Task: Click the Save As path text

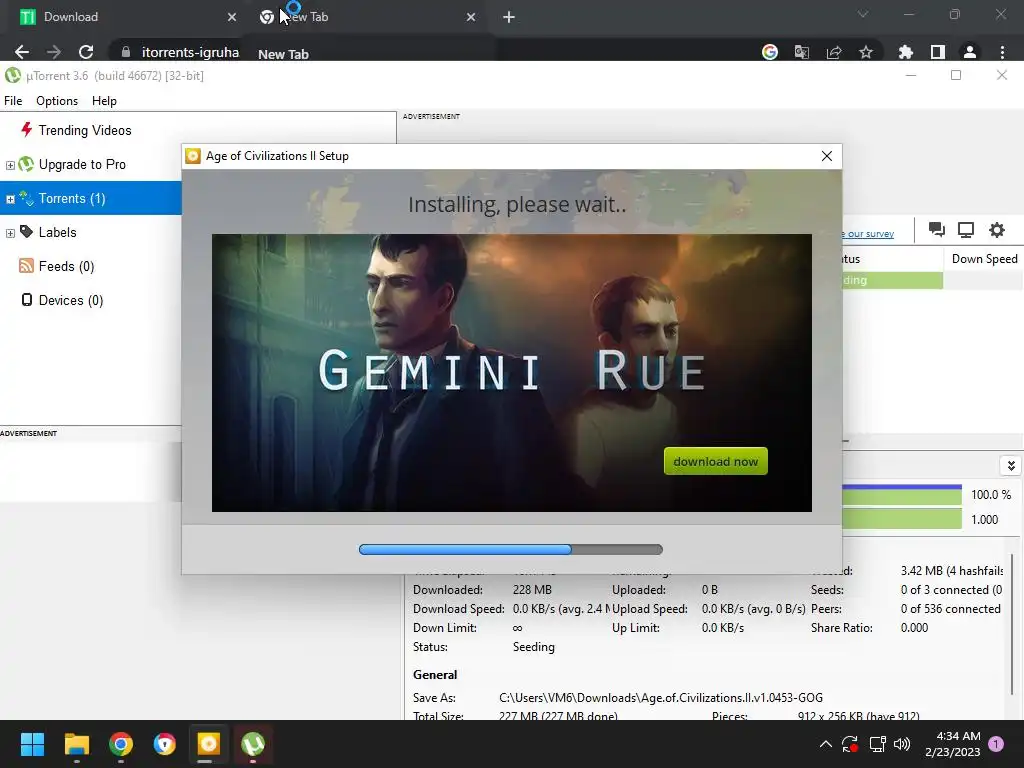Action: [661, 697]
